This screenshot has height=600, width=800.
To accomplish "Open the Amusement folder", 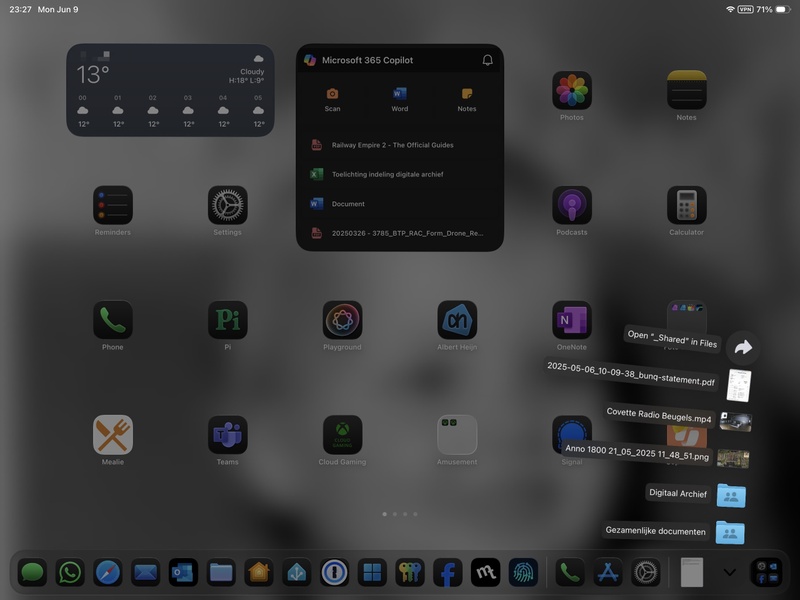I will click(x=457, y=435).
